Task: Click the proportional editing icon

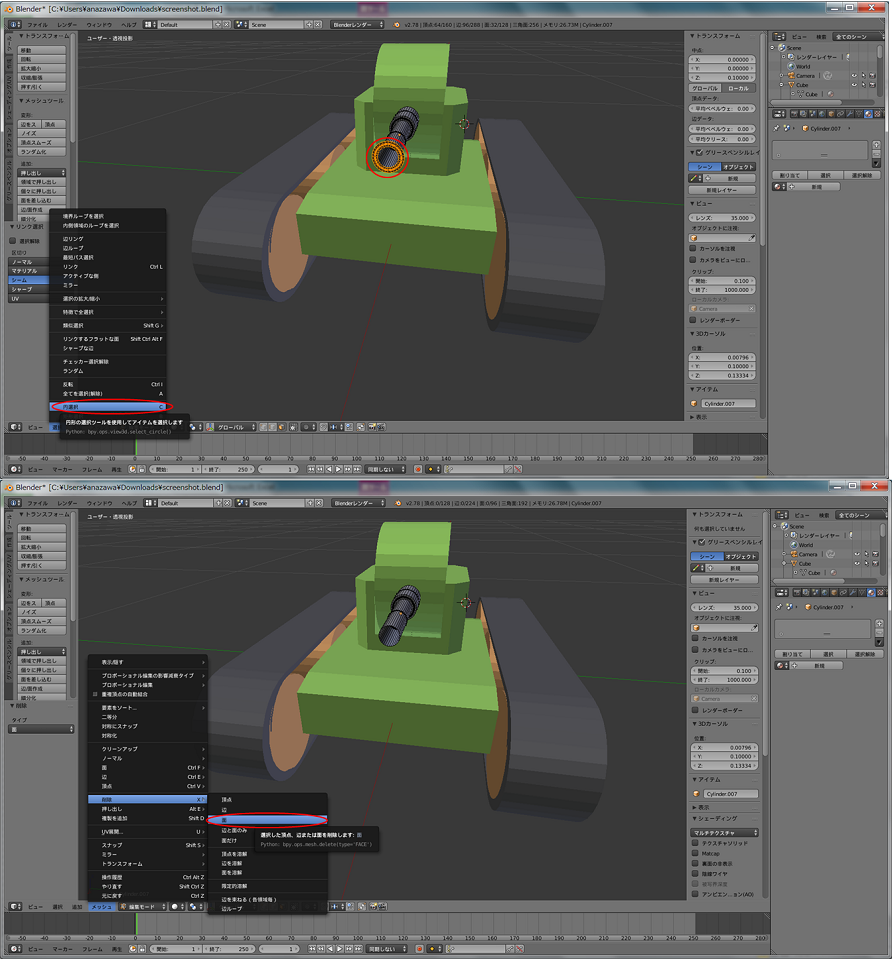Action: point(305,427)
